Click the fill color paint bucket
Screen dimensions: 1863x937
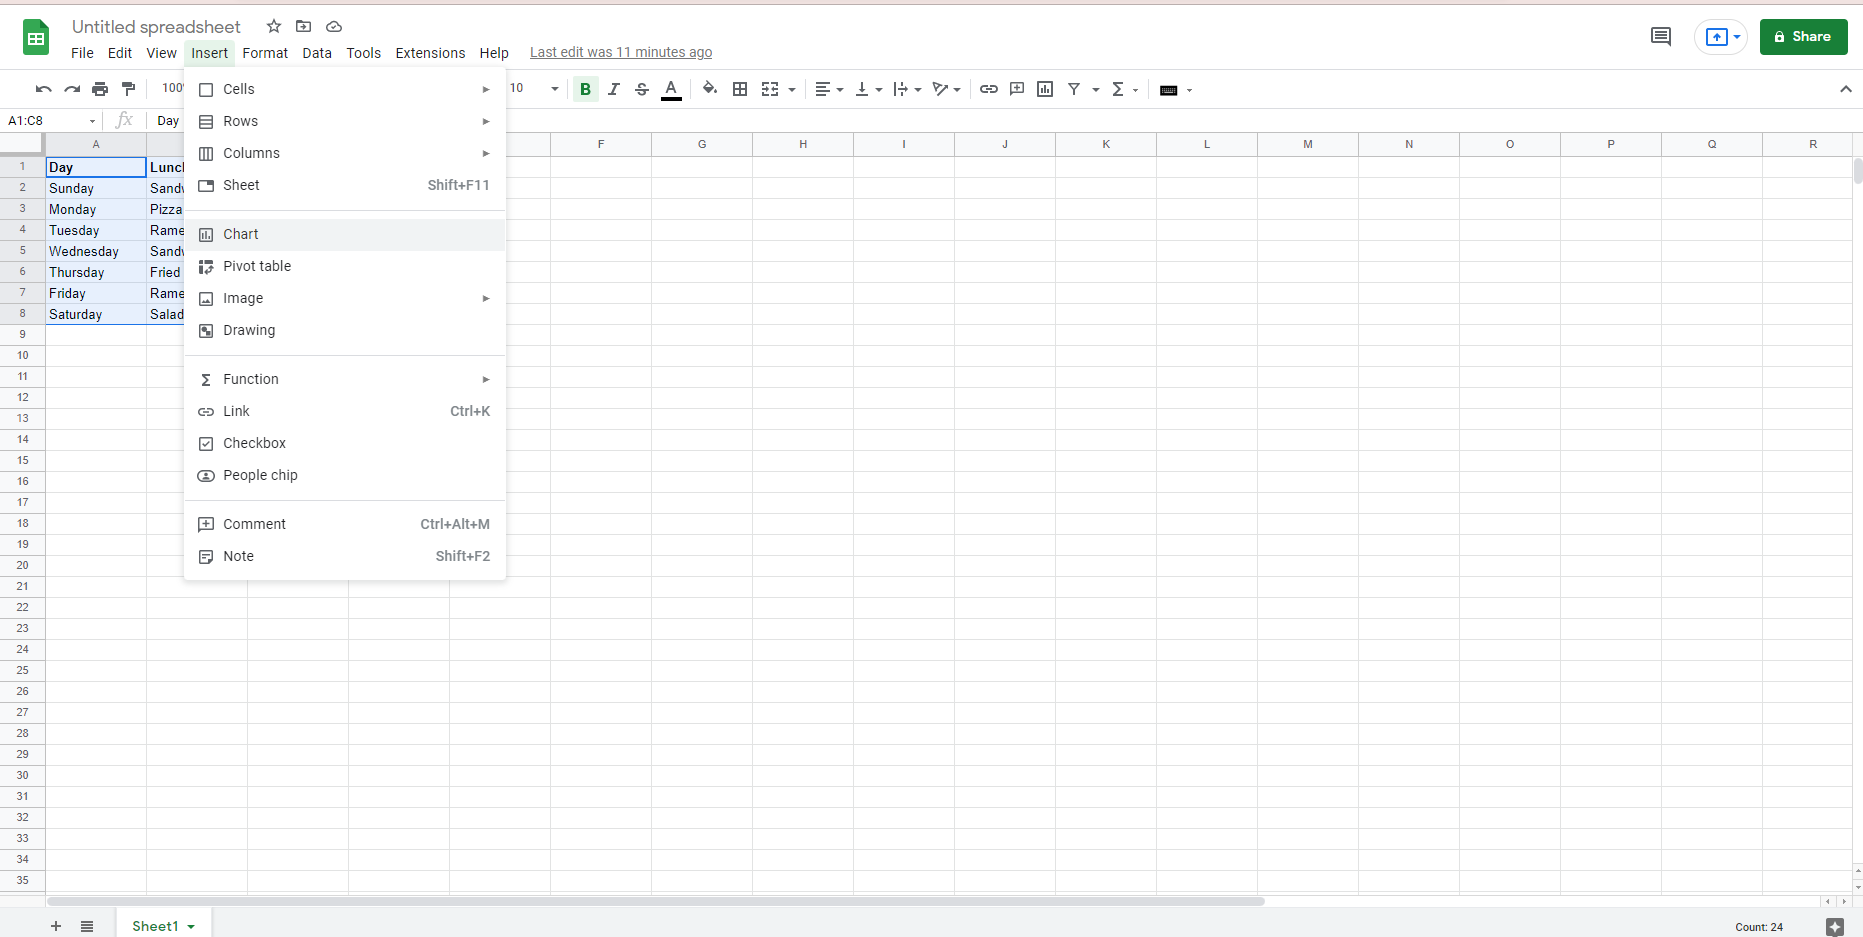(709, 89)
